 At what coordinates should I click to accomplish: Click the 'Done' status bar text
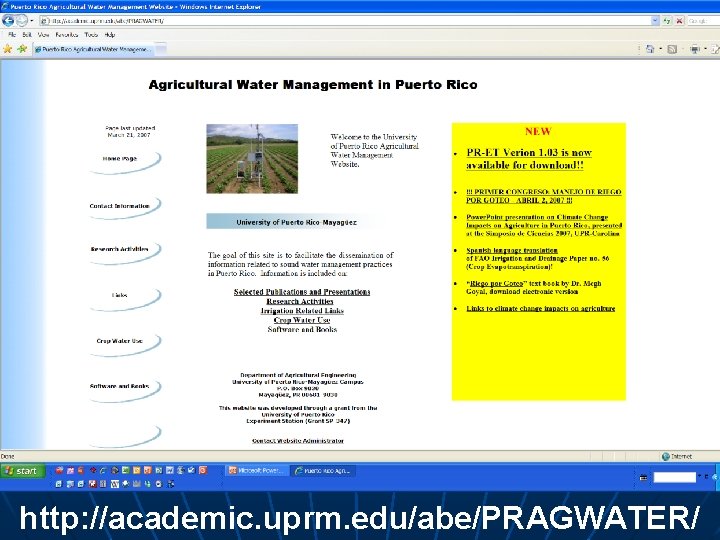click(7, 456)
